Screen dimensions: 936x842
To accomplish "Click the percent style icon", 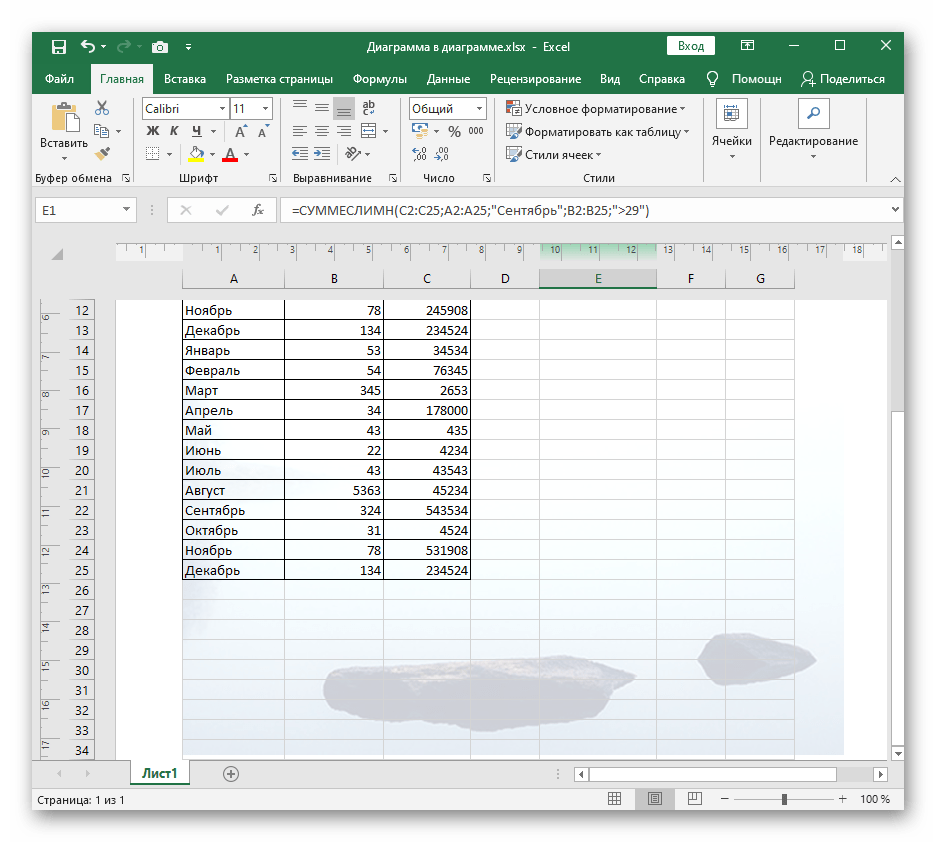I will (x=453, y=131).
